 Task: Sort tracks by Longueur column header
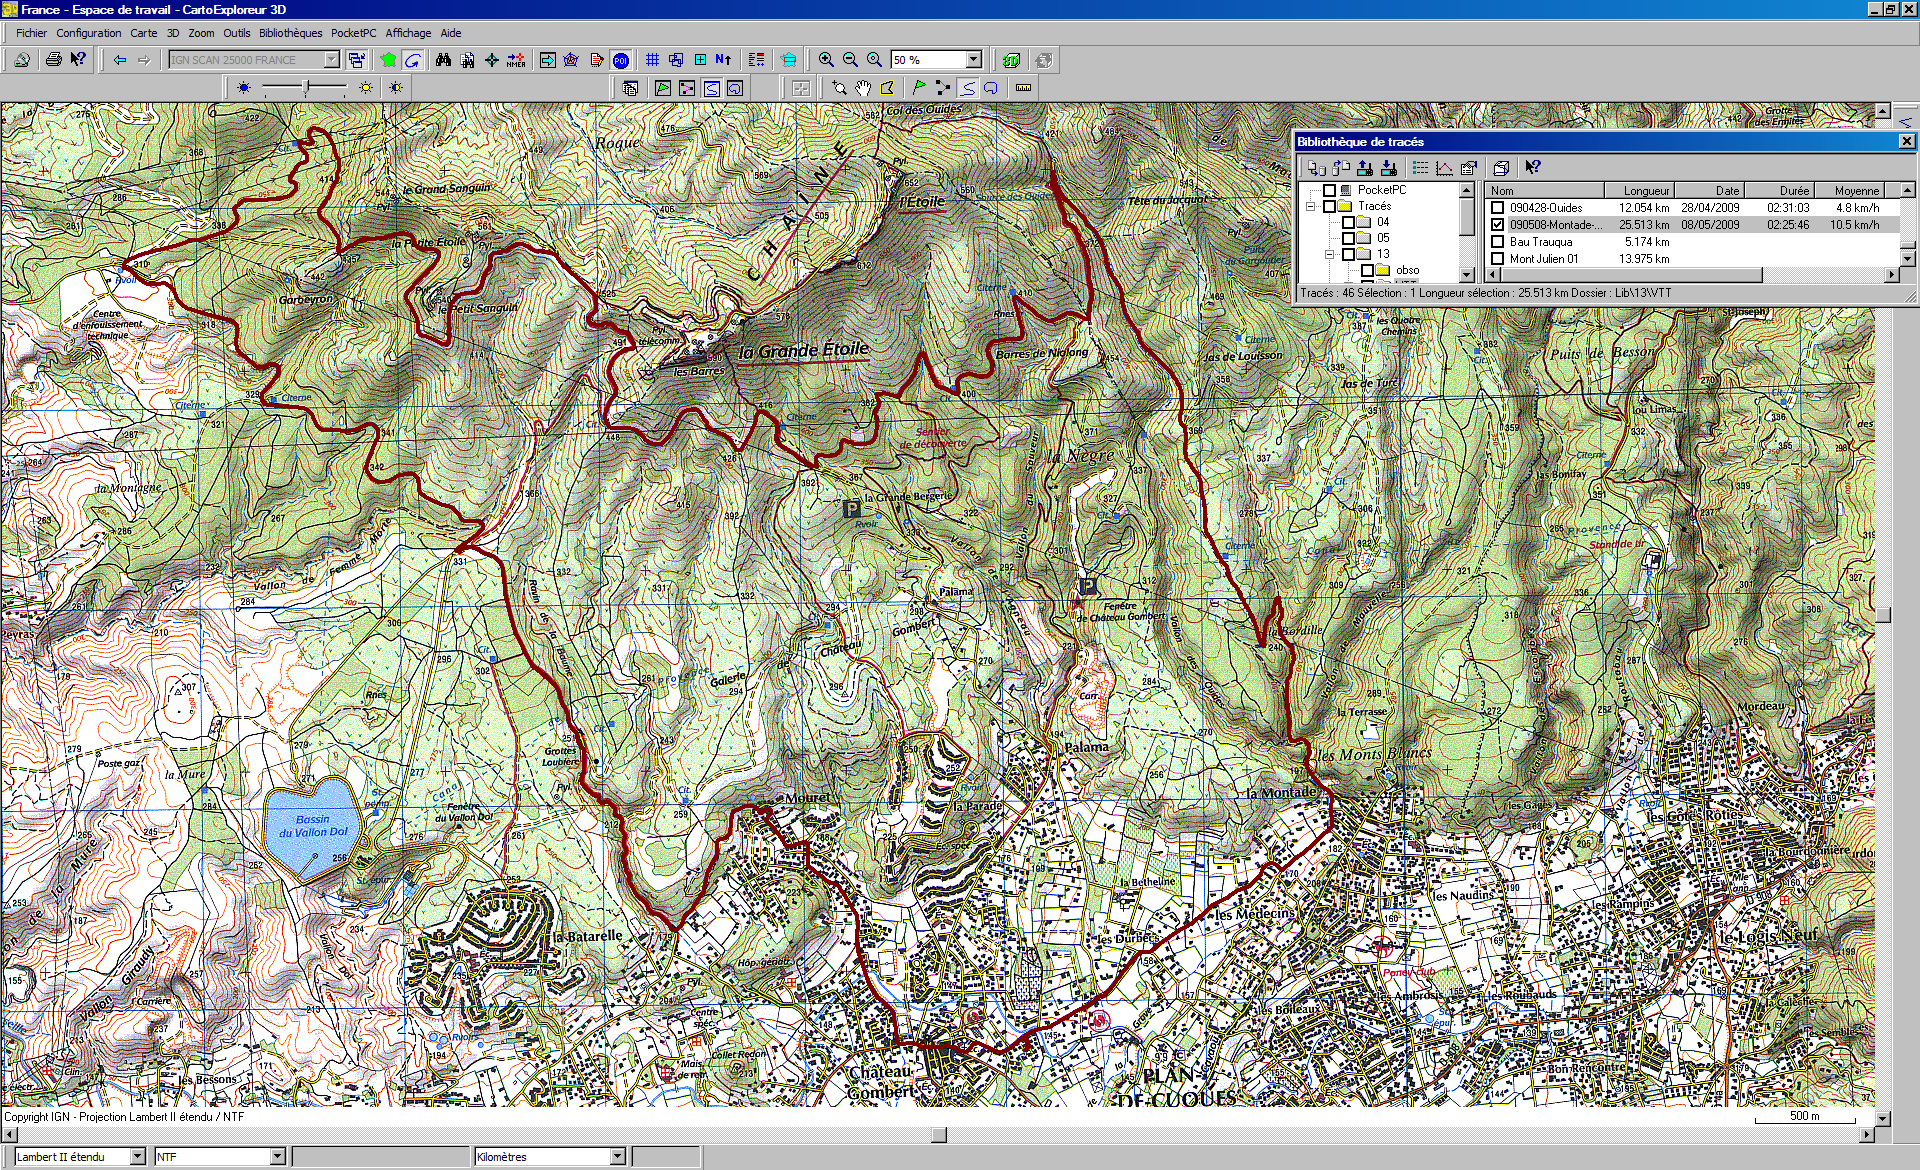[1639, 190]
